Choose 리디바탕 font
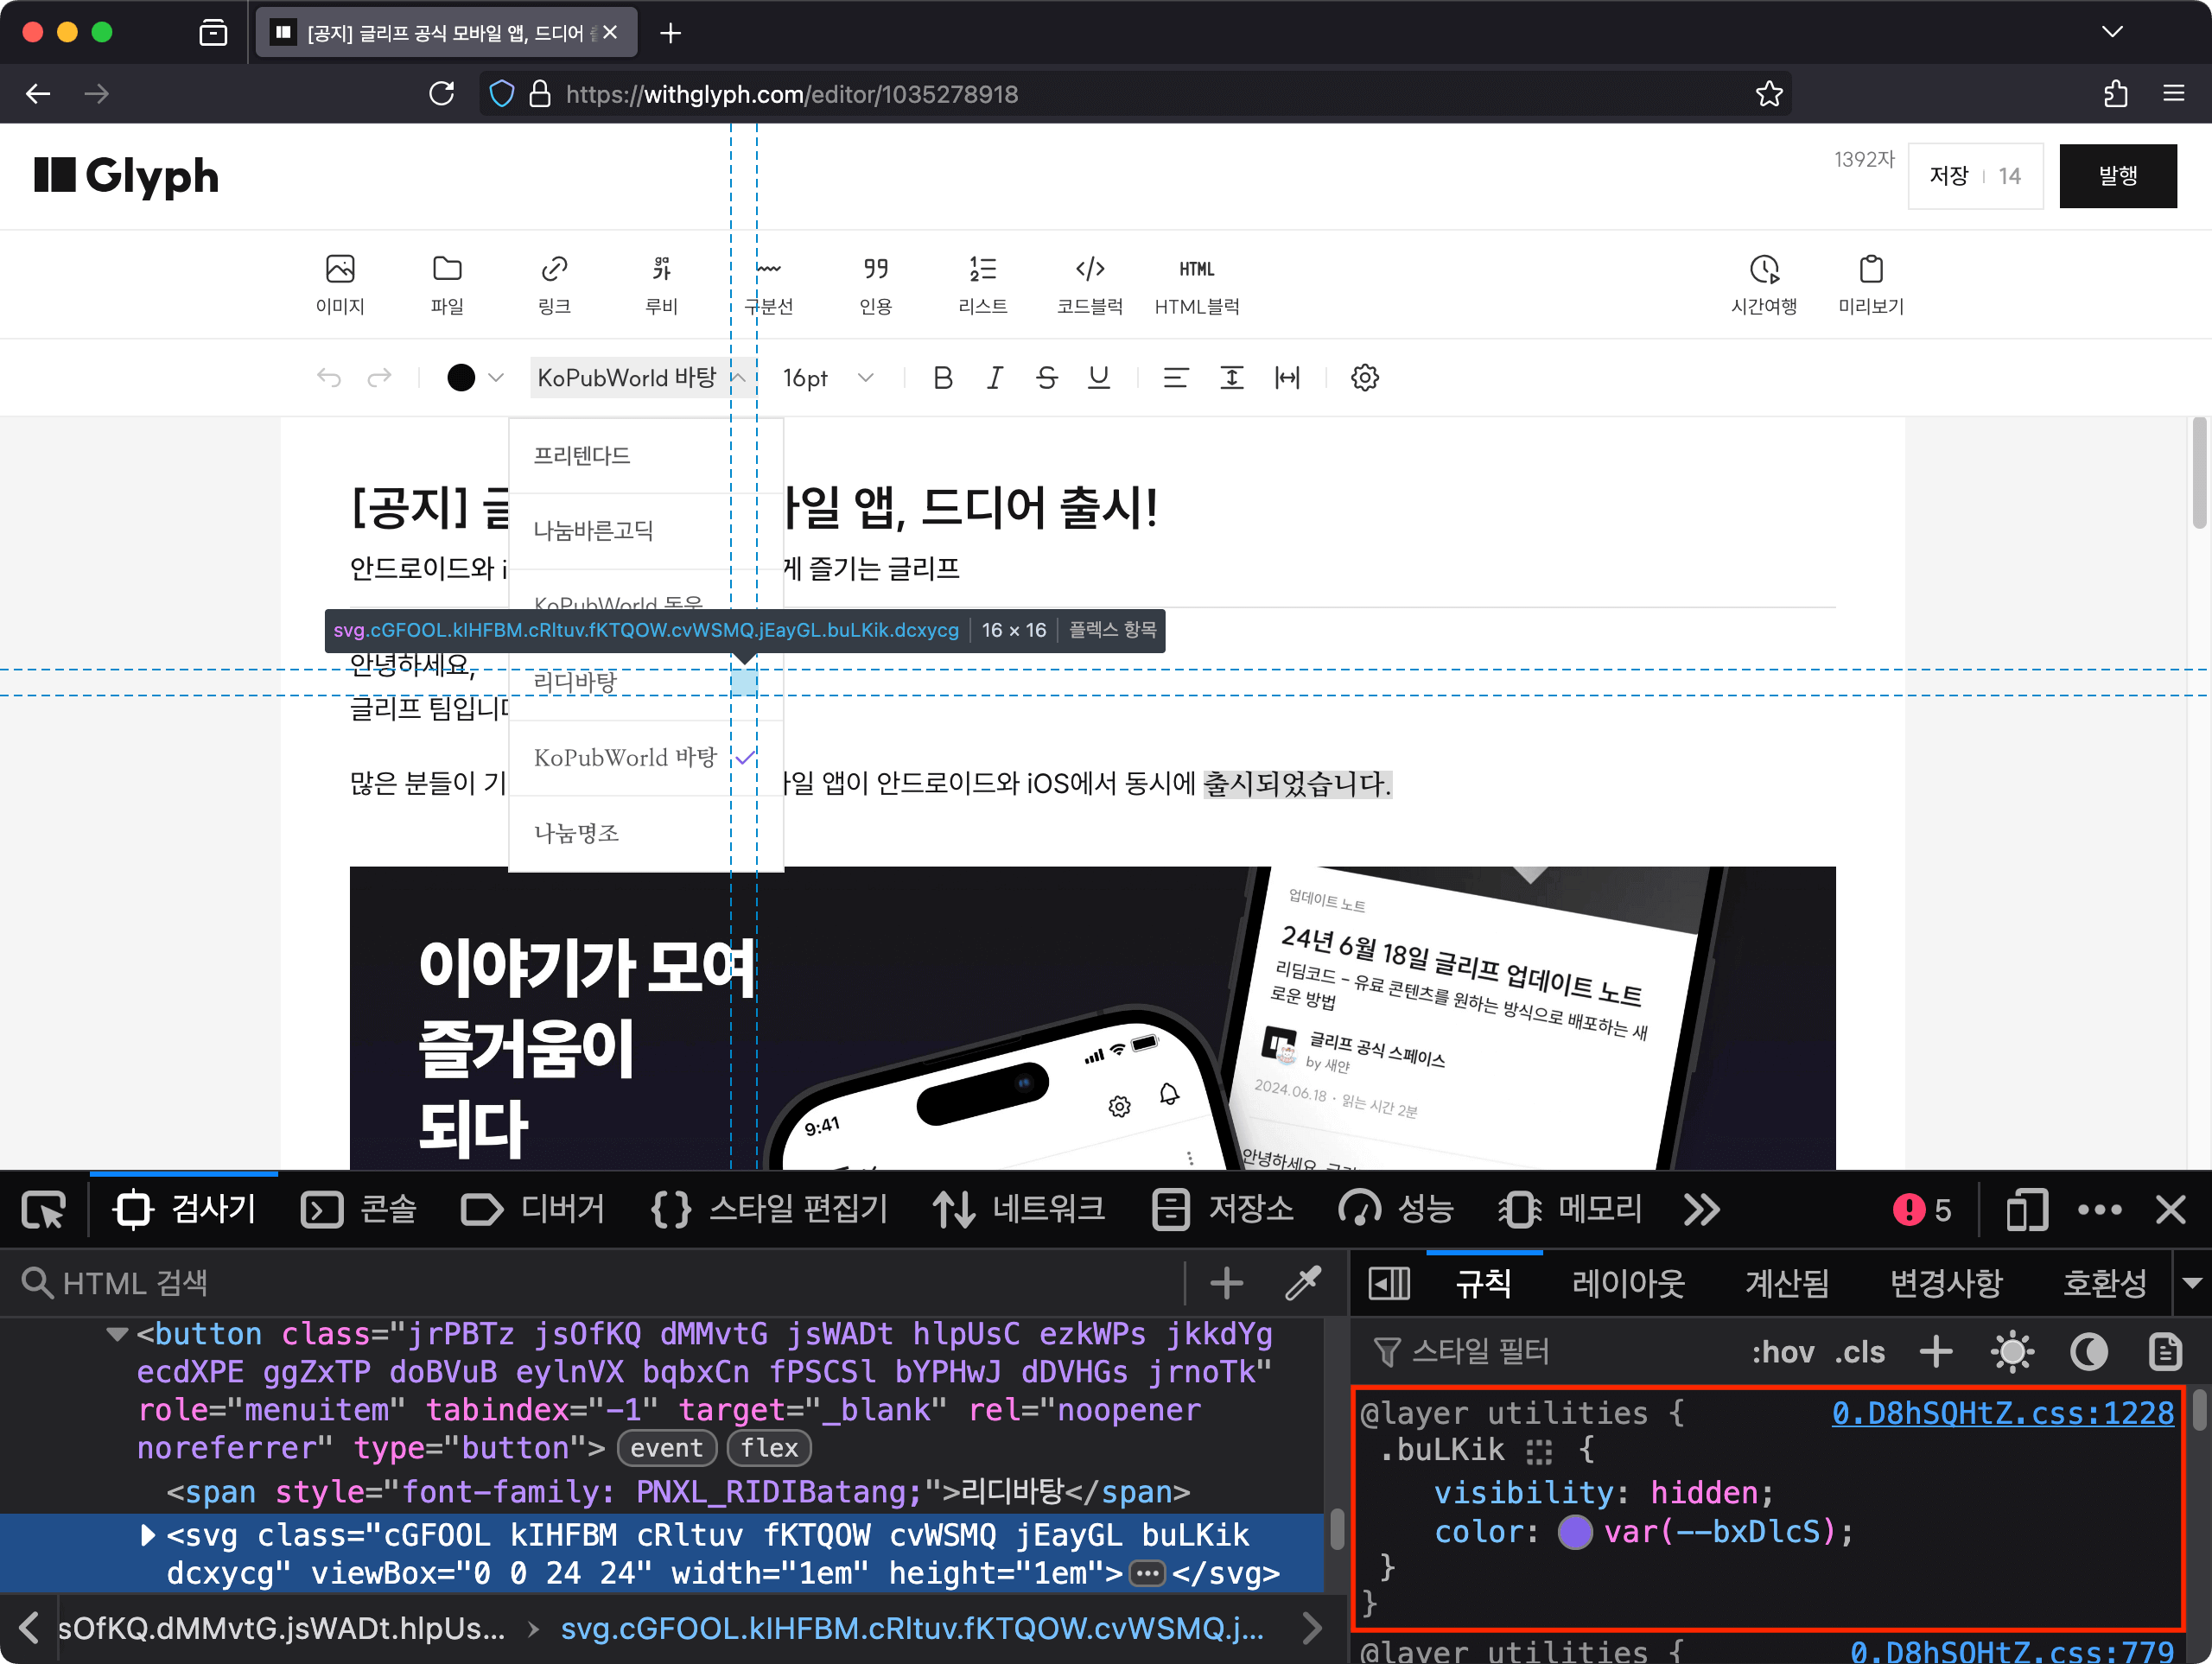Screen dimensions: 2212x1664 click(x=646, y=682)
